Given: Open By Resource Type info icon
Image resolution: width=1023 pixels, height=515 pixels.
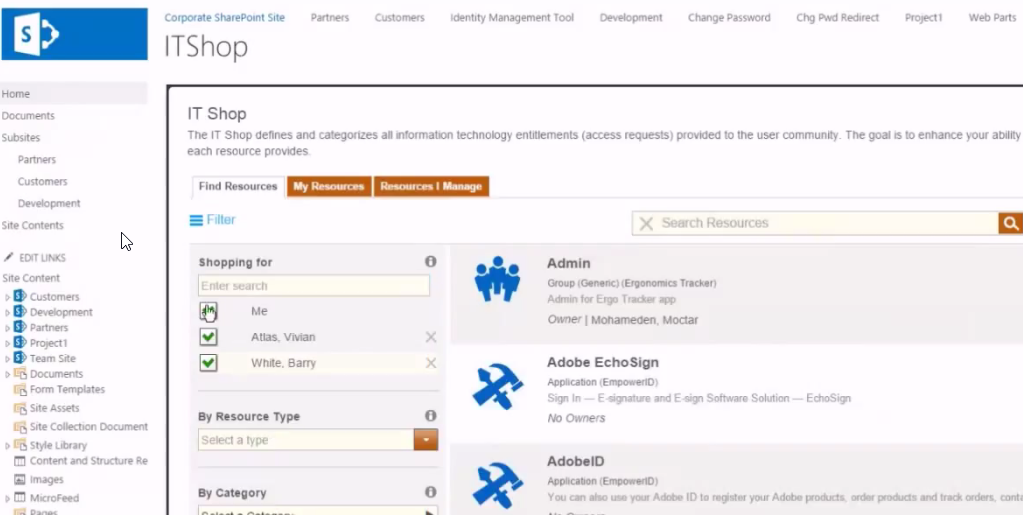Looking at the screenshot, I should pyautogui.click(x=431, y=415).
